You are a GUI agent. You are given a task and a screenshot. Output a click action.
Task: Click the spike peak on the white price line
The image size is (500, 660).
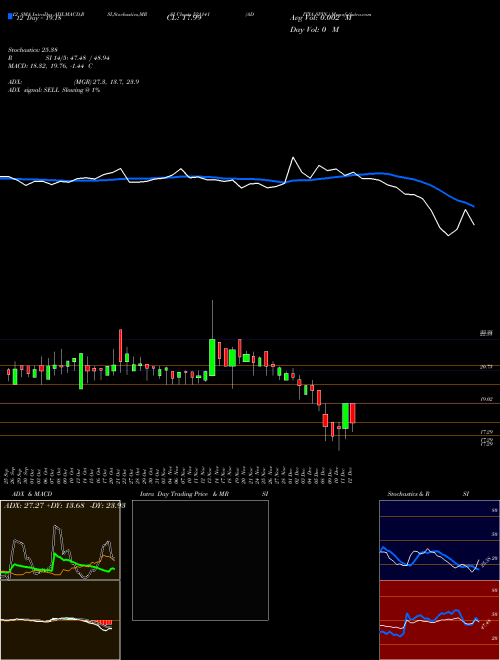293,158
